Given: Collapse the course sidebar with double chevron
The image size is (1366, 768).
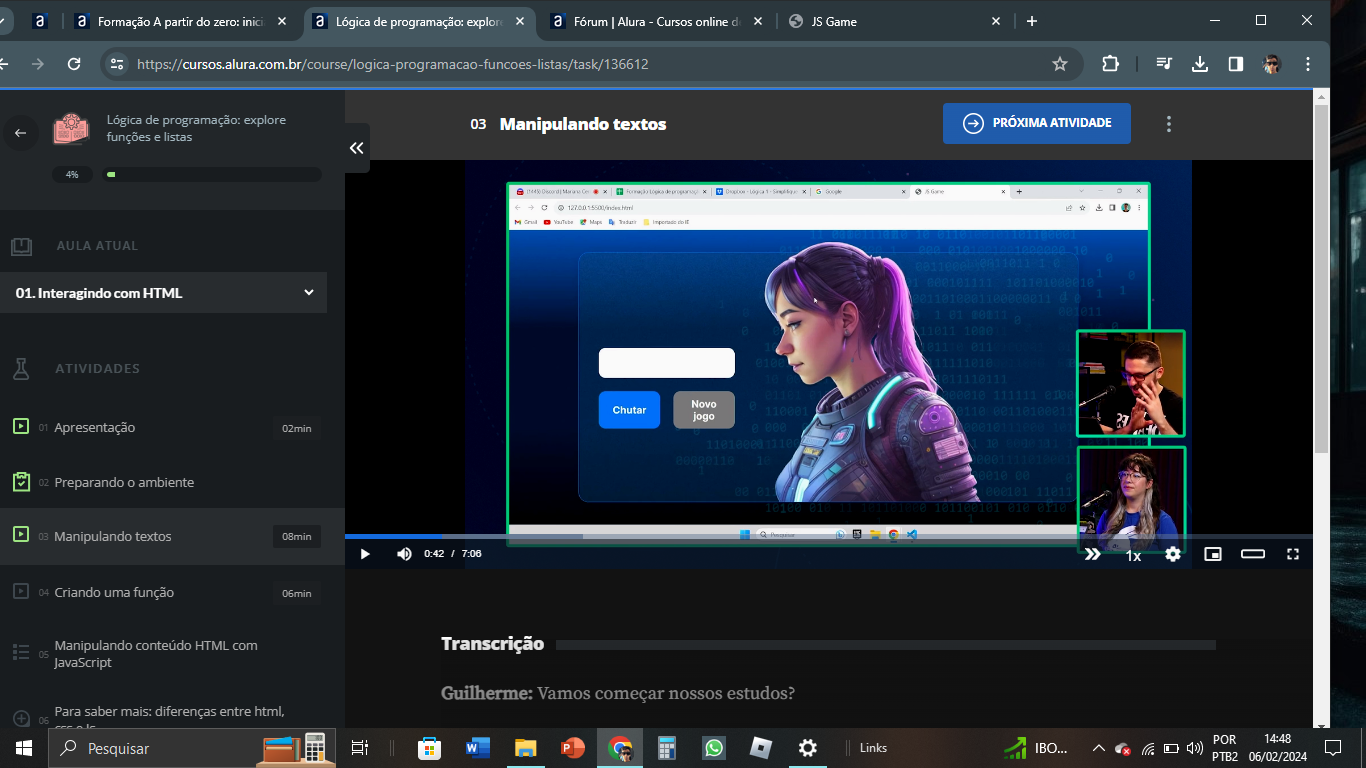Looking at the screenshot, I should pyautogui.click(x=357, y=148).
